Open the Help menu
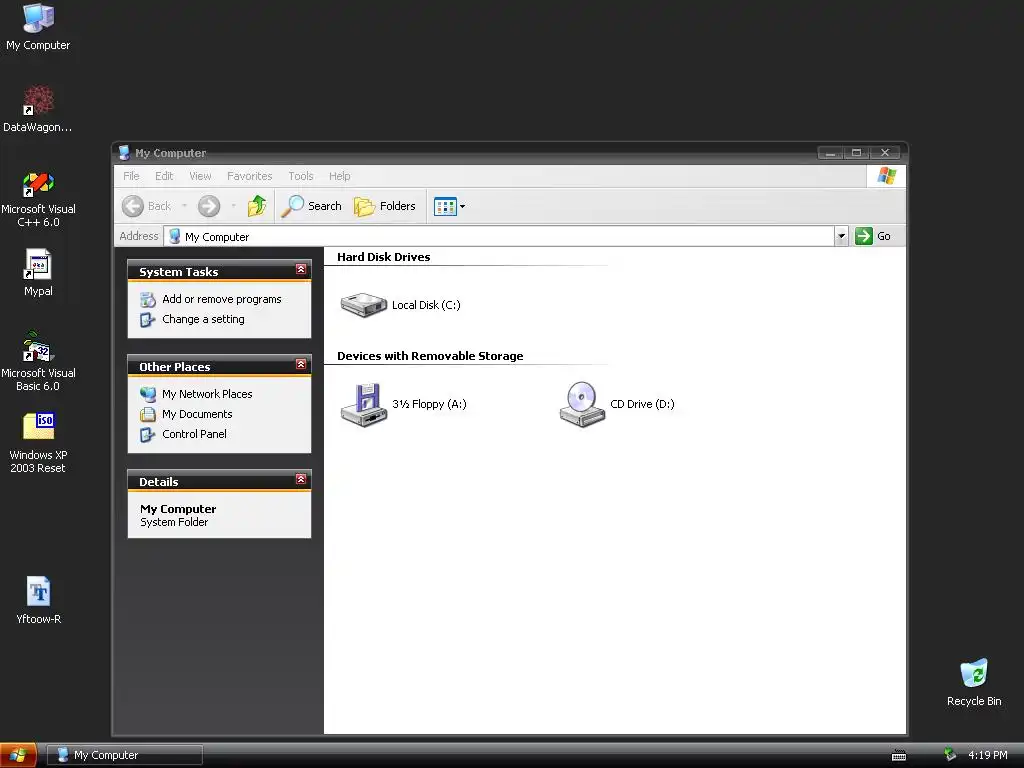Viewport: 1024px width, 768px height. click(340, 176)
